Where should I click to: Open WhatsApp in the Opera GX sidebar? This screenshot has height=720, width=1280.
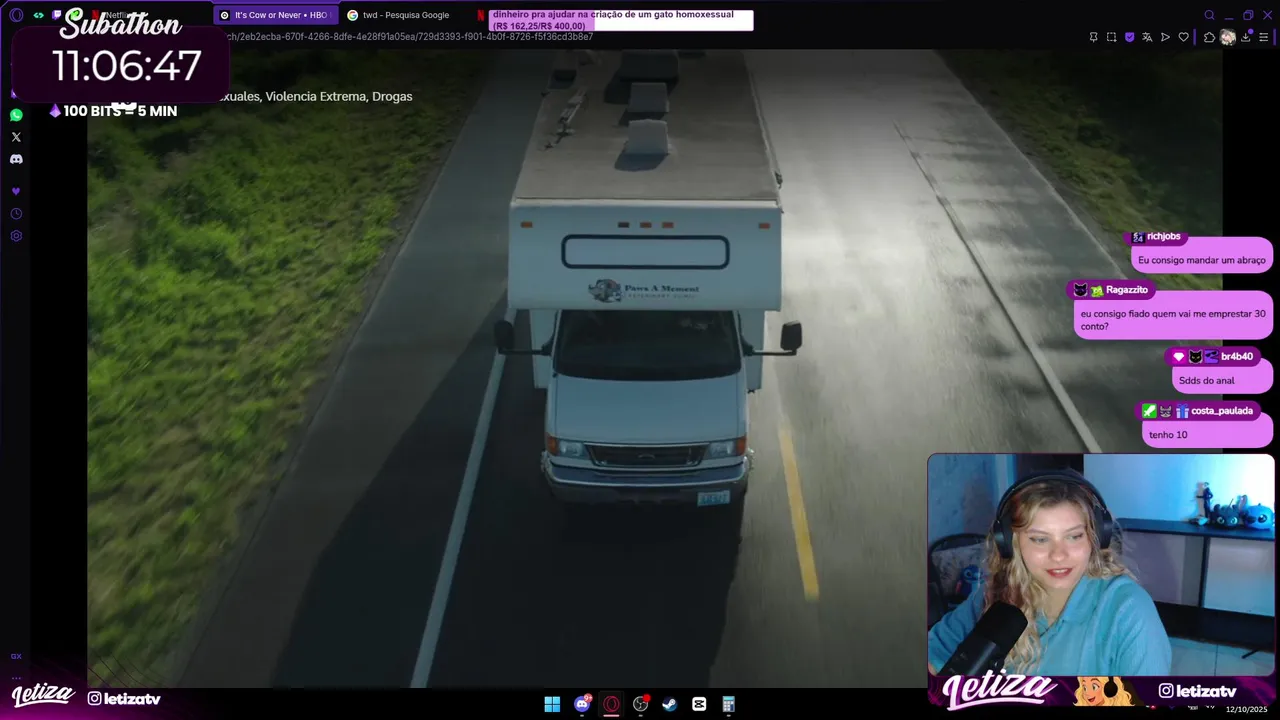pyautogui.click(x=16, y=115)
